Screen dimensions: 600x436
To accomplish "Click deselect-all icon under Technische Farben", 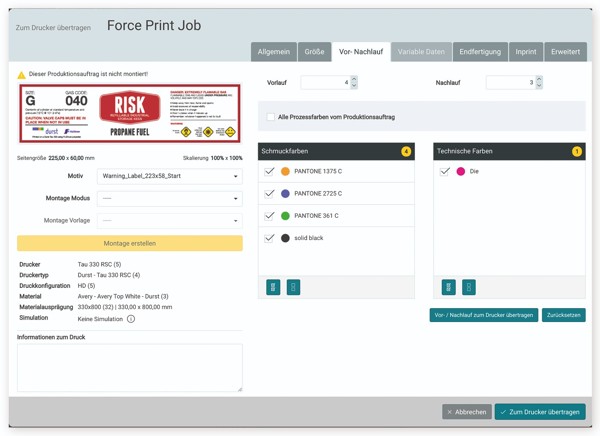I will [468, 287].
